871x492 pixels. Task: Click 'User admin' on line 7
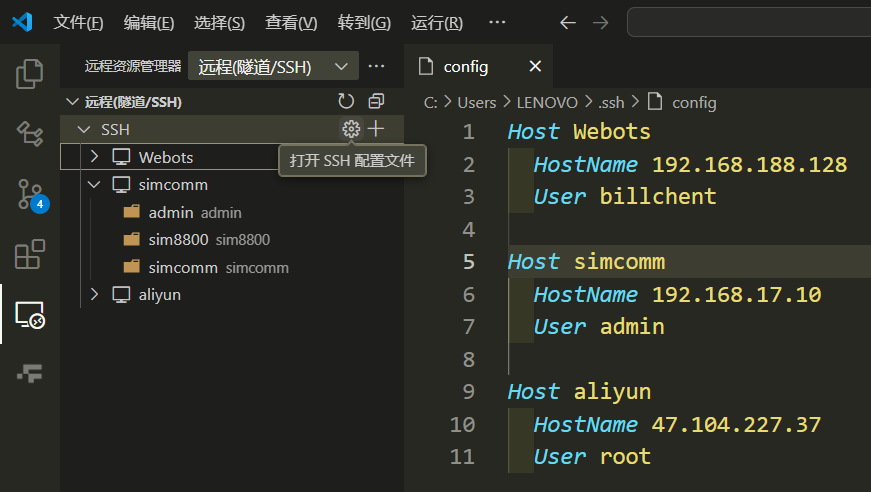tap(599, 327)
